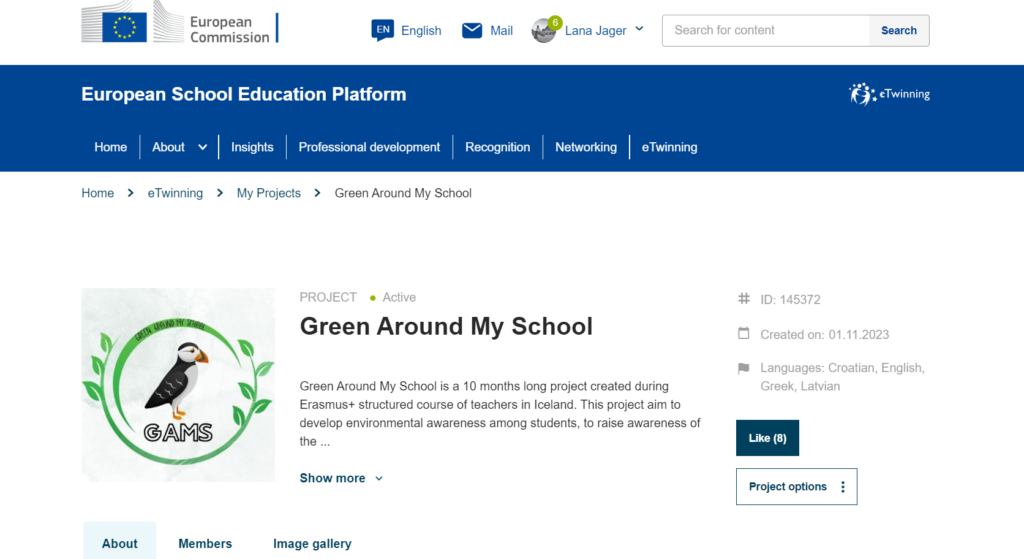Click the PROJECT label above the title
1024x559 pixels.
point(328,297)
